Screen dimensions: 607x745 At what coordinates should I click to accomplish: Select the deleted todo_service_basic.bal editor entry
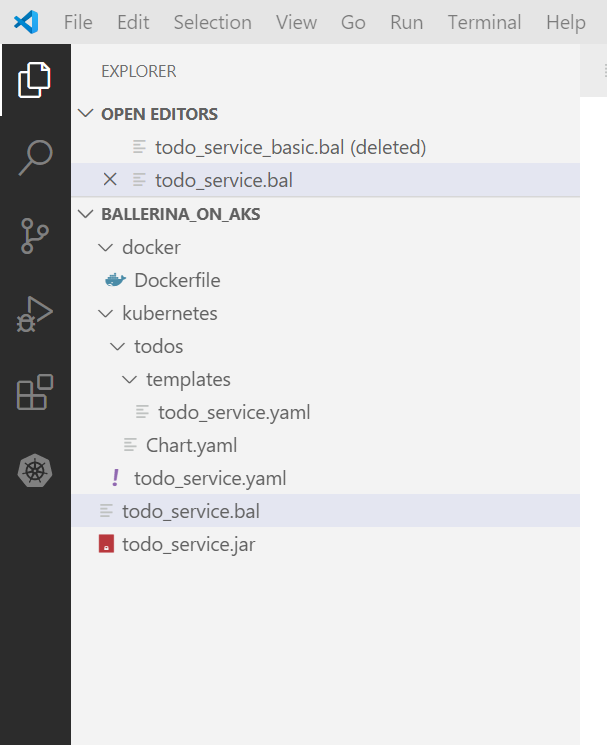click(x=290, y=148)
